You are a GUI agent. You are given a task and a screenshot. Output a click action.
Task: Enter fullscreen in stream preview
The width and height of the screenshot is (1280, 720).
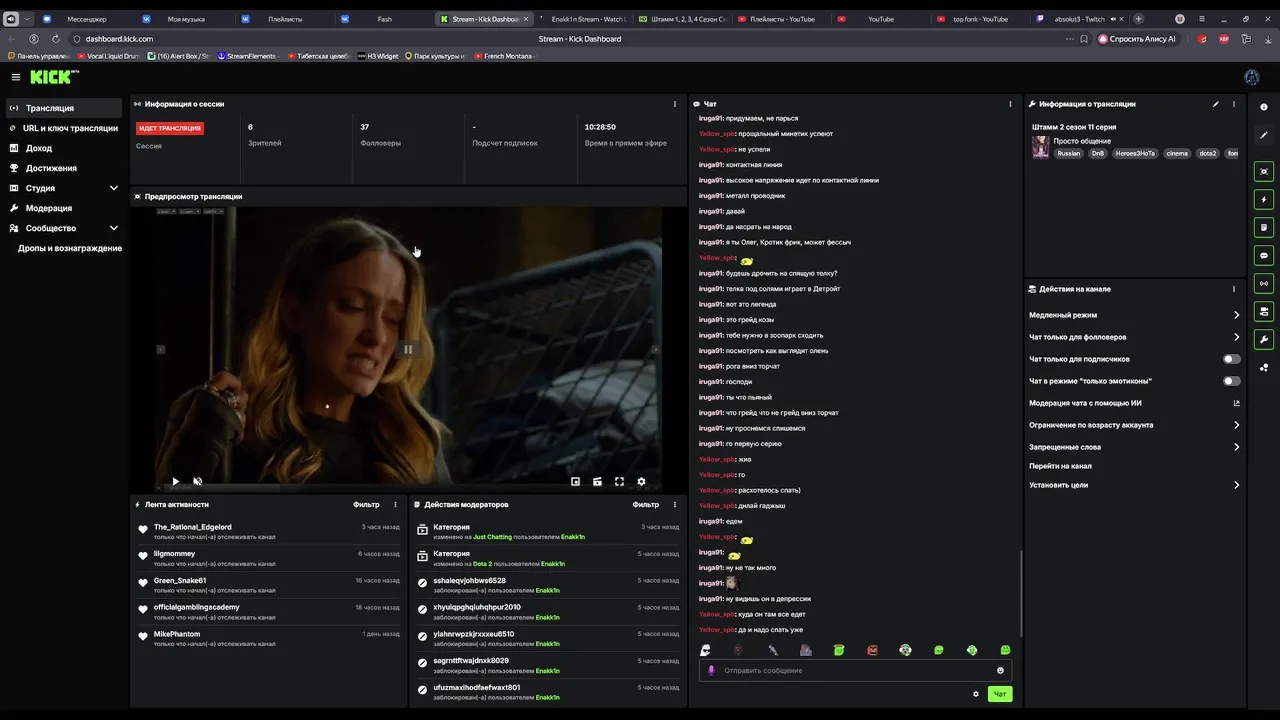(x=619, y=481)
